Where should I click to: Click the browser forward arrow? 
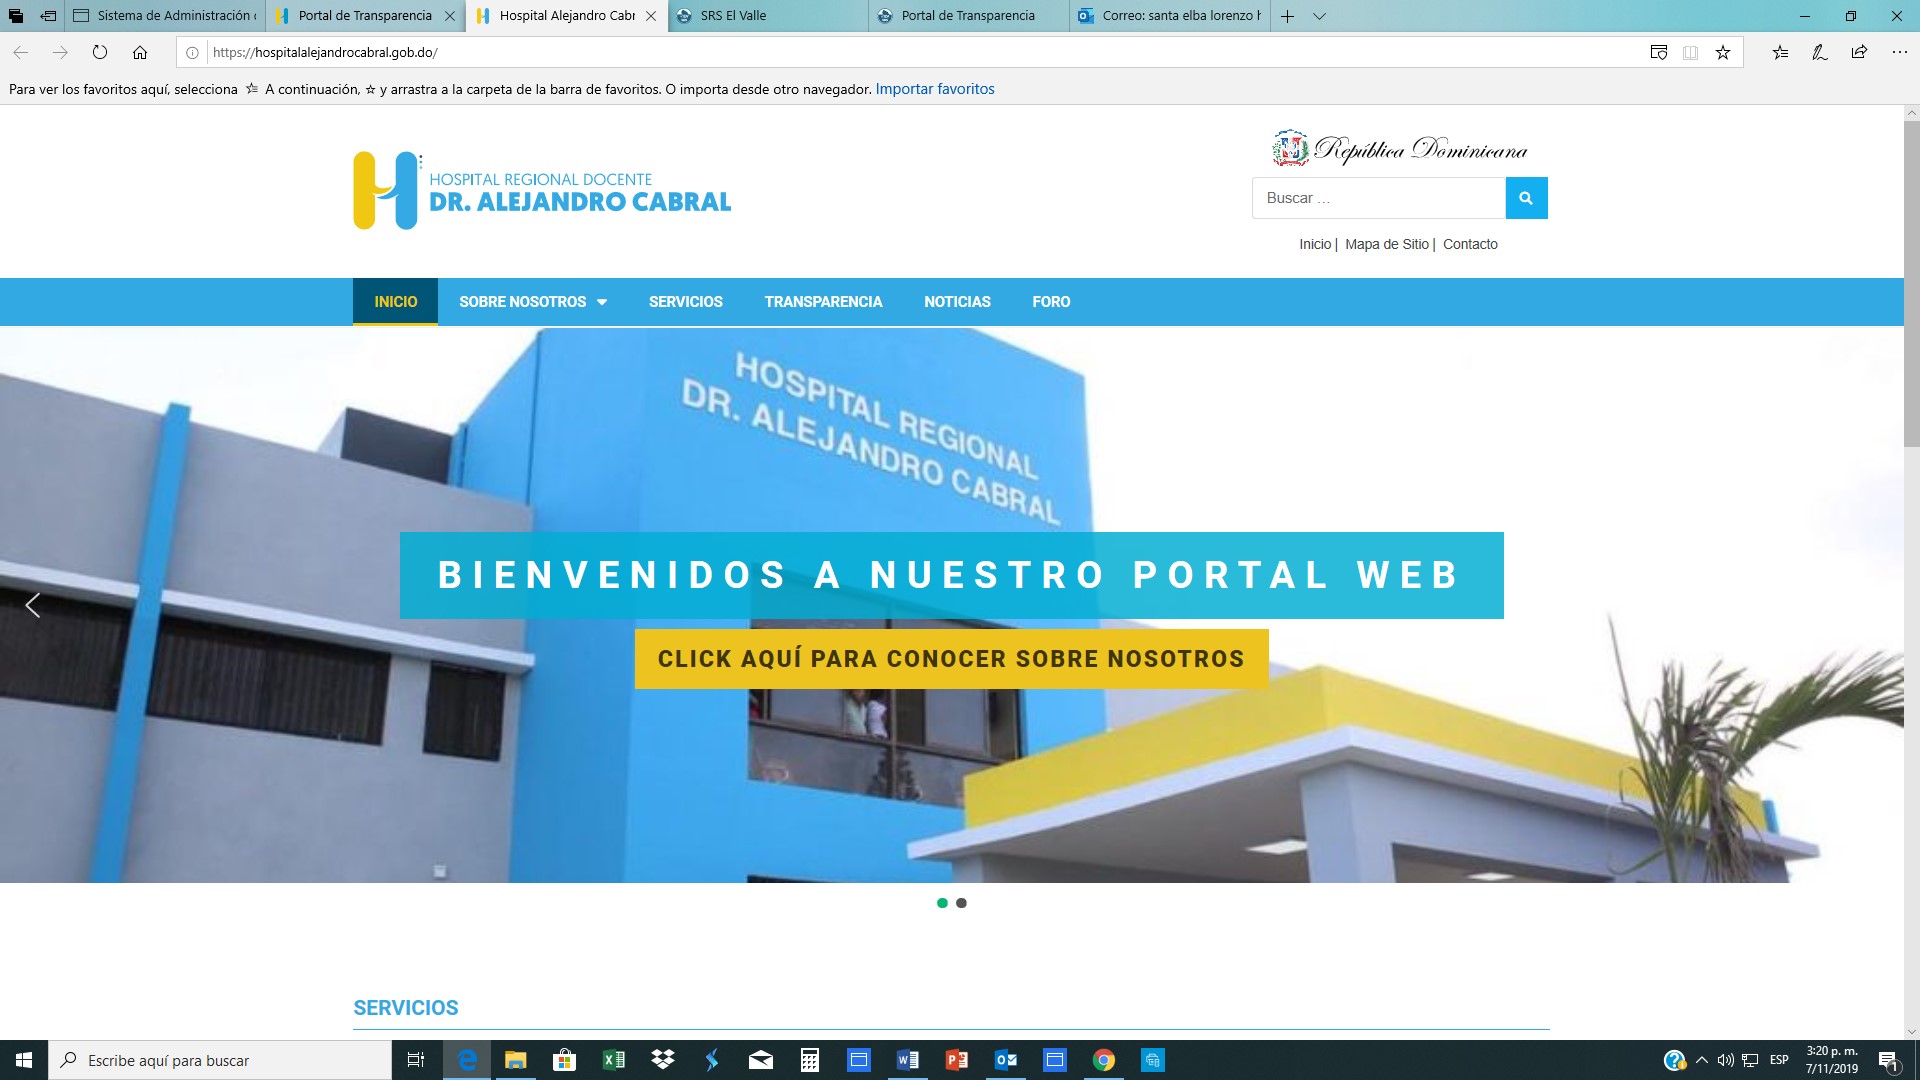click(x=60, y=52)
